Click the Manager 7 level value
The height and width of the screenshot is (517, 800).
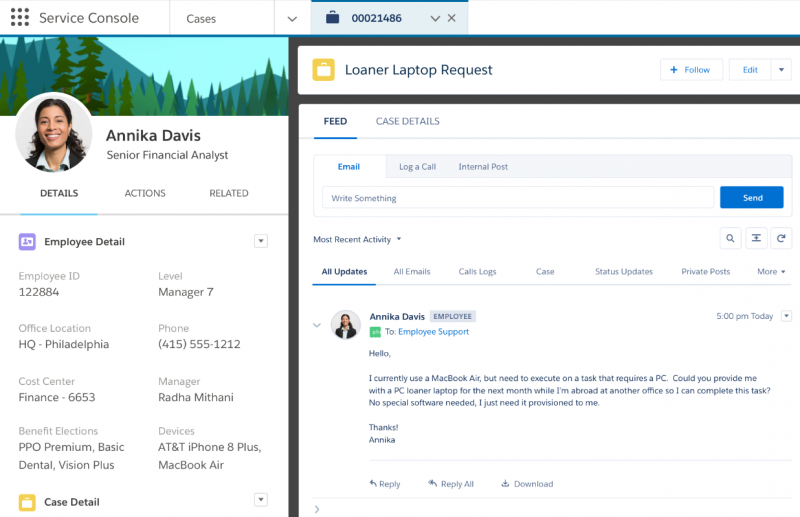186,292
